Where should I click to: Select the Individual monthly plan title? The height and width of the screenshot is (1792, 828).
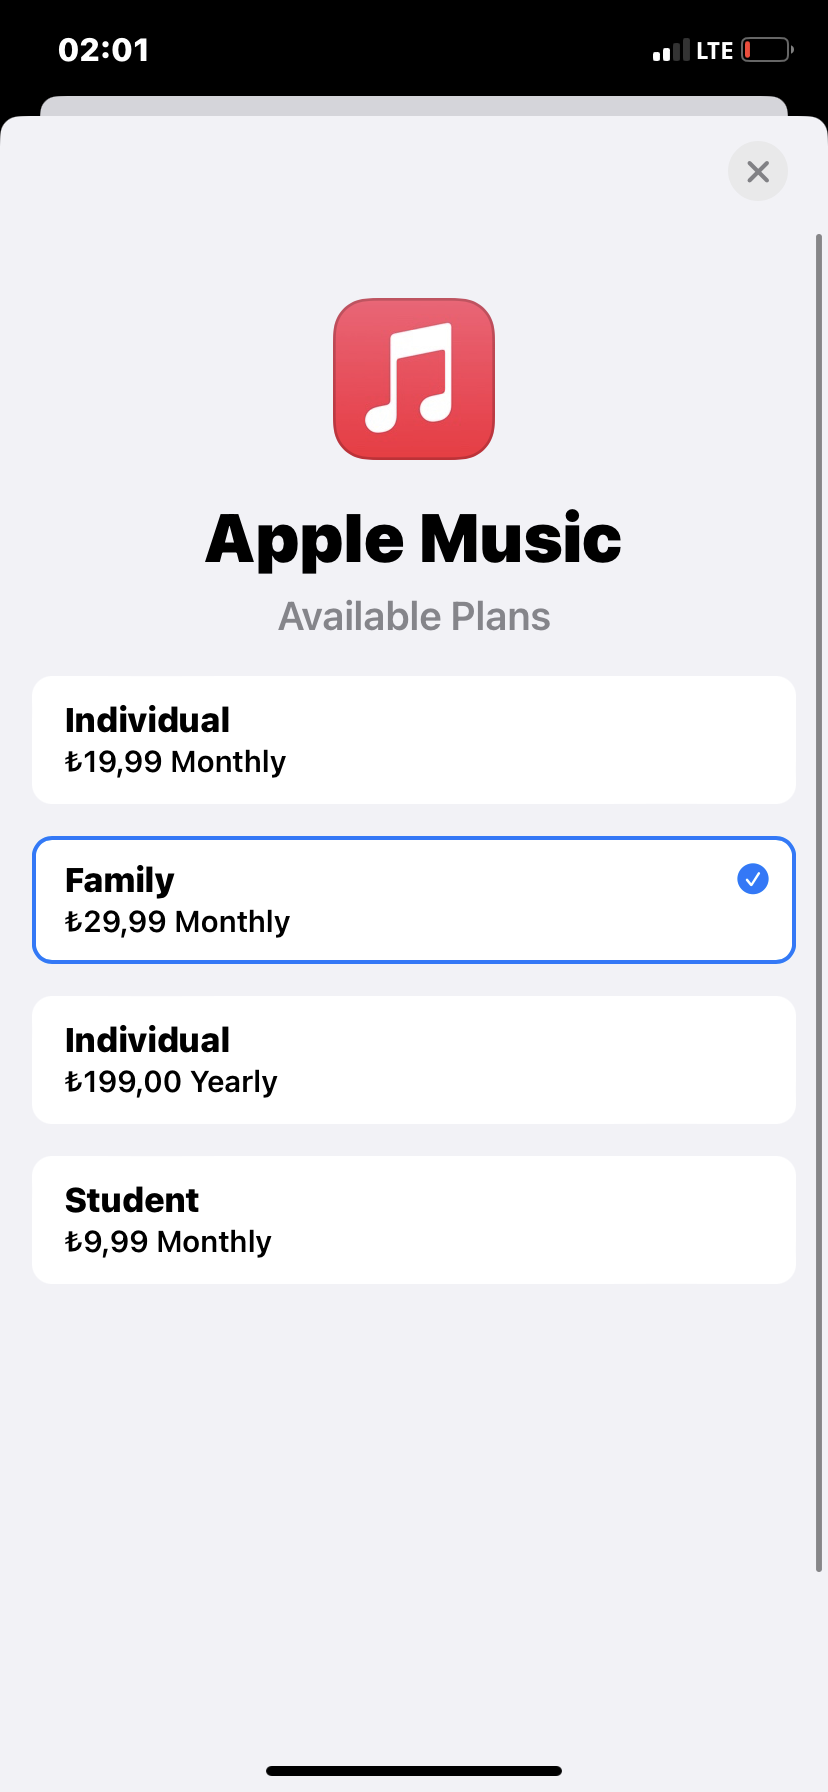[147, 720]
